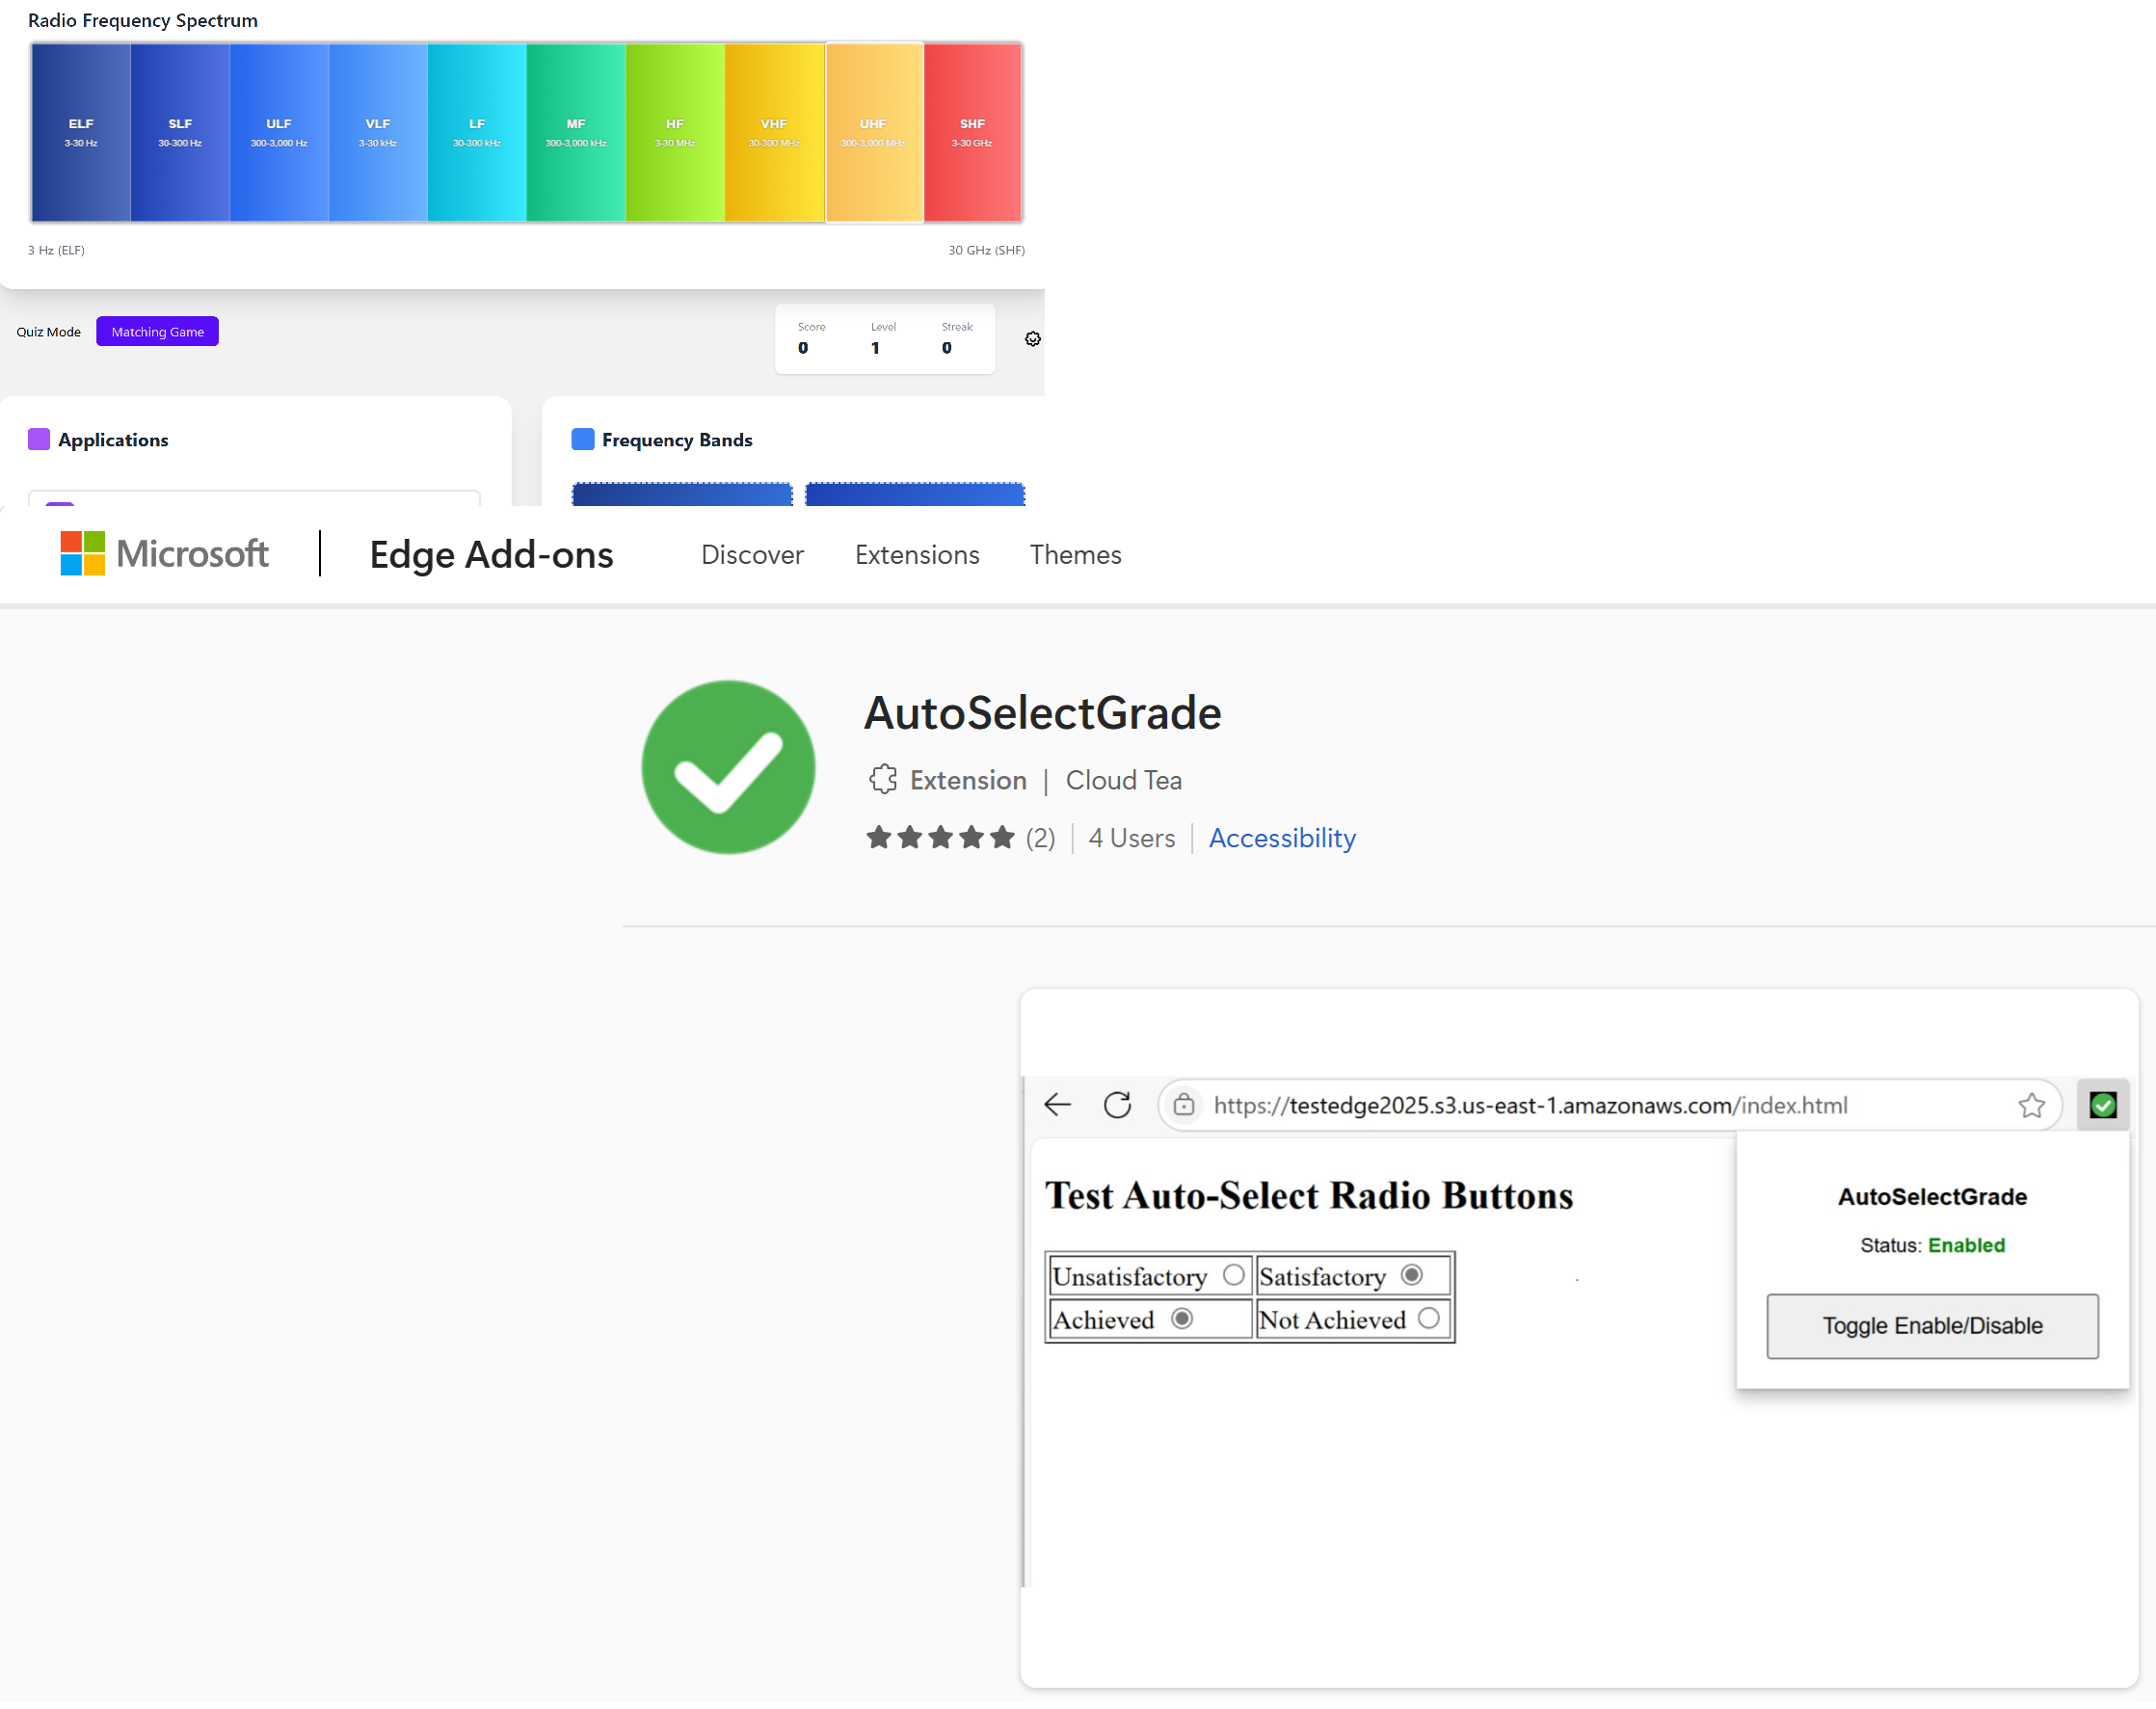The image size is (2156, 1709).
Task: Click the blue Frequency Bands icon
Action: (583, 439)
